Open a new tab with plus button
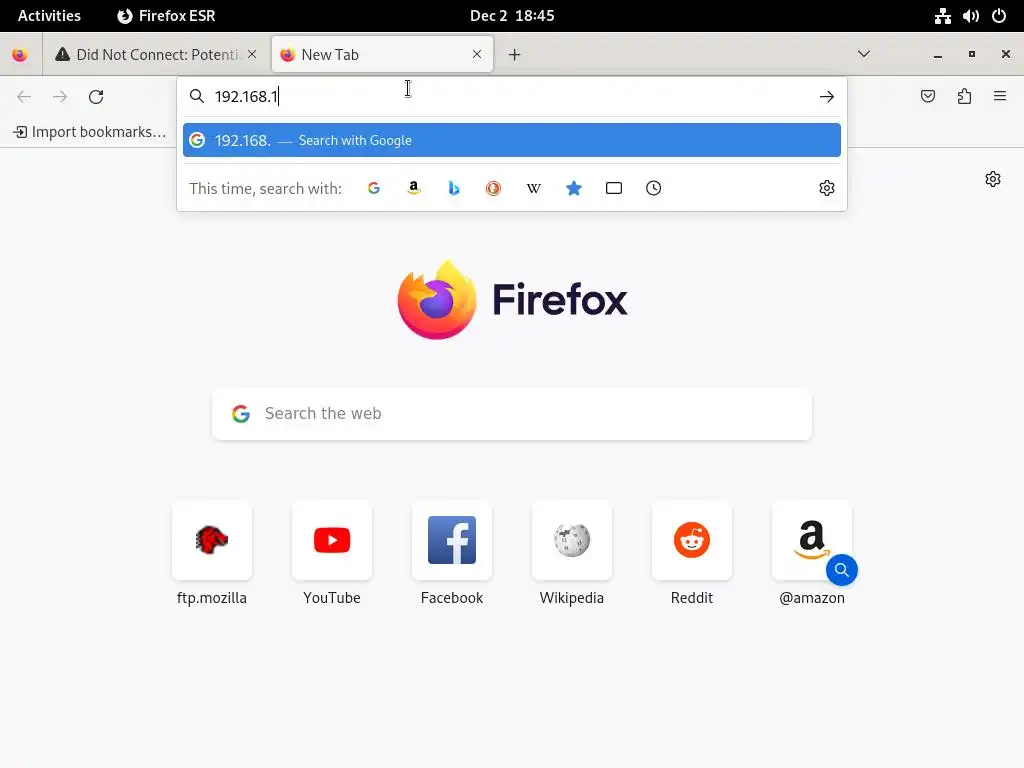This screenshot has width=1024, height=768. [x=515, y=55]
